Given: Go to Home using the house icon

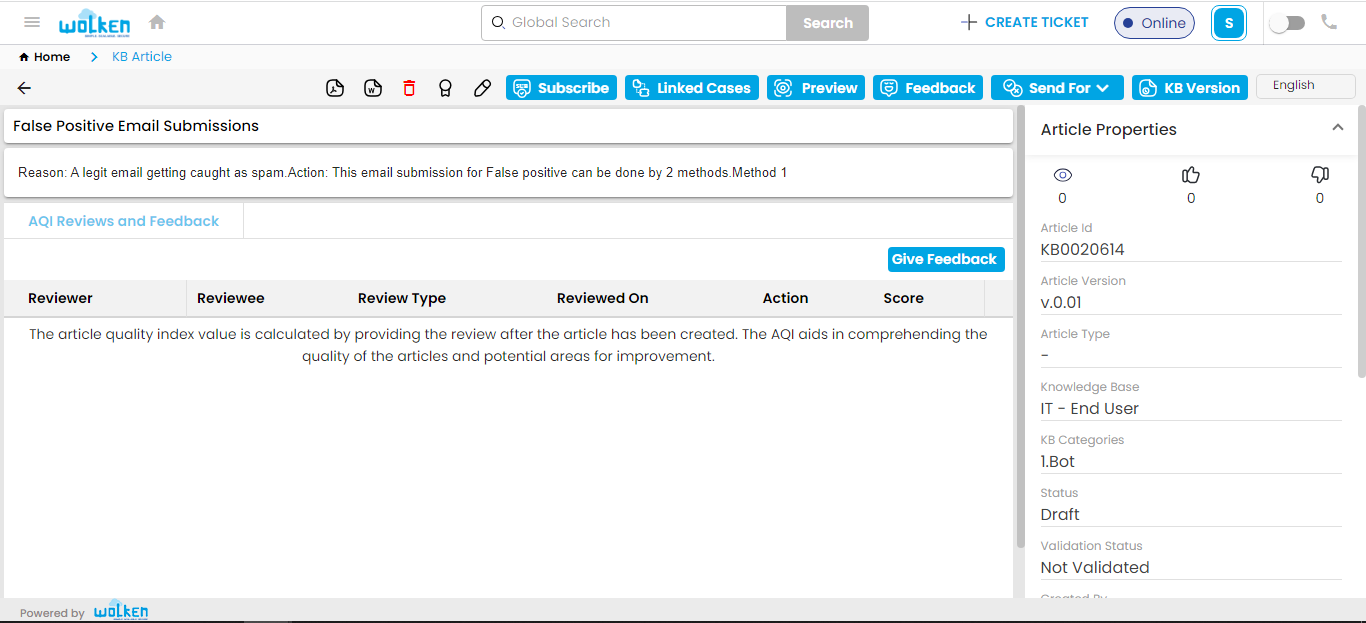Looking at the screenshot, I should point(156,20).
